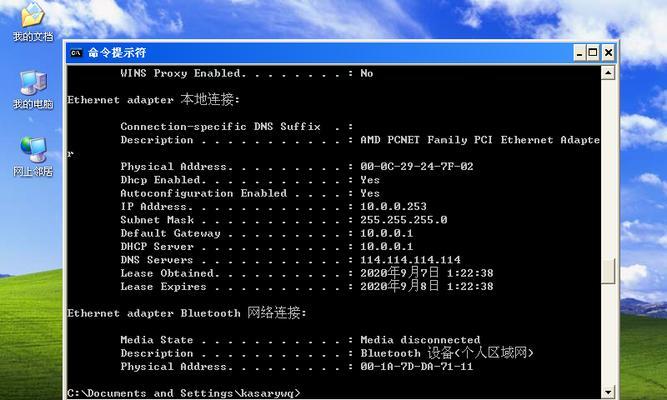
Task: Click the scrollbar up arrow
Action: (608, 73)
